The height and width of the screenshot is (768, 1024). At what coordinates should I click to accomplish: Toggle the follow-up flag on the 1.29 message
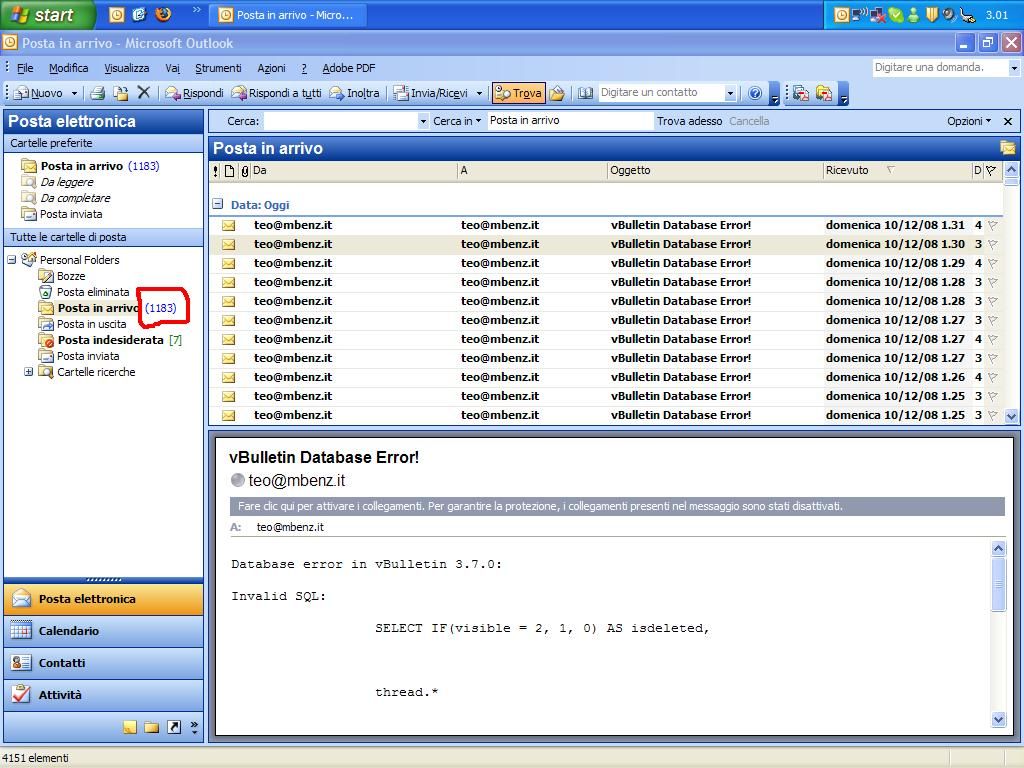click(993, 263)
